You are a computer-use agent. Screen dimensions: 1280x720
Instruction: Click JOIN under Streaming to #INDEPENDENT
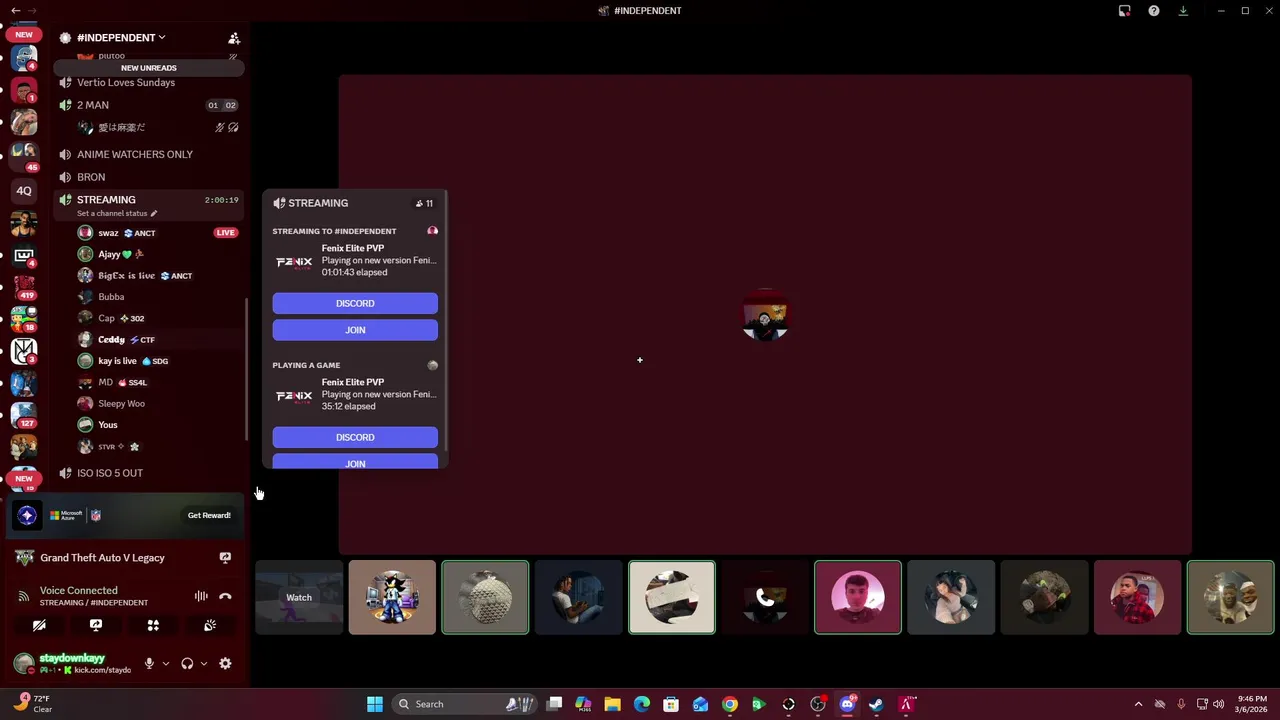tap(355, 330)
